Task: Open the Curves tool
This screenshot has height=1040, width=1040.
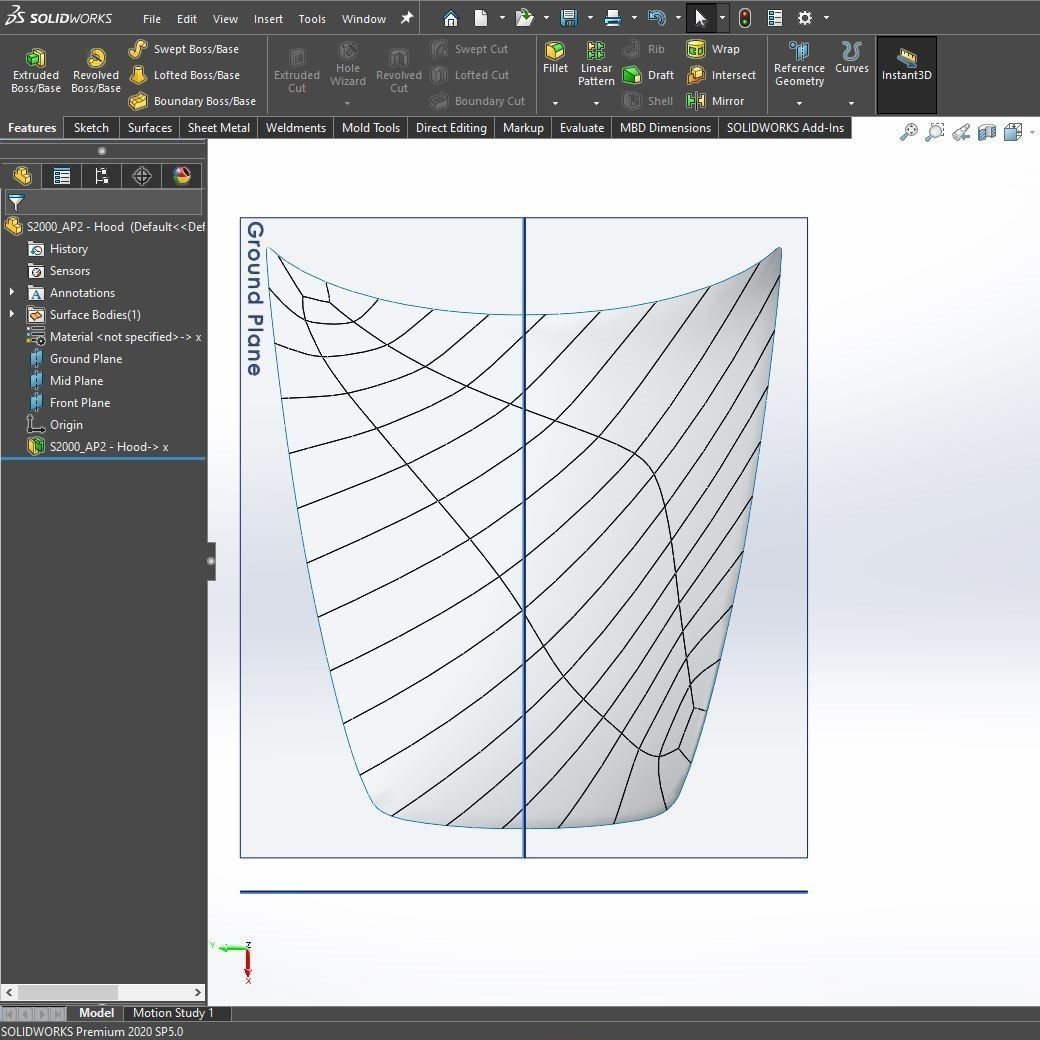Action: point(852,58)
